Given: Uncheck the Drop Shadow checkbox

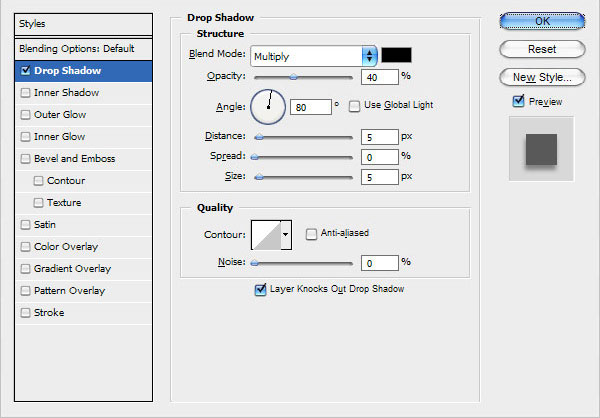Looking at the screenshot, I should [26, 70].
